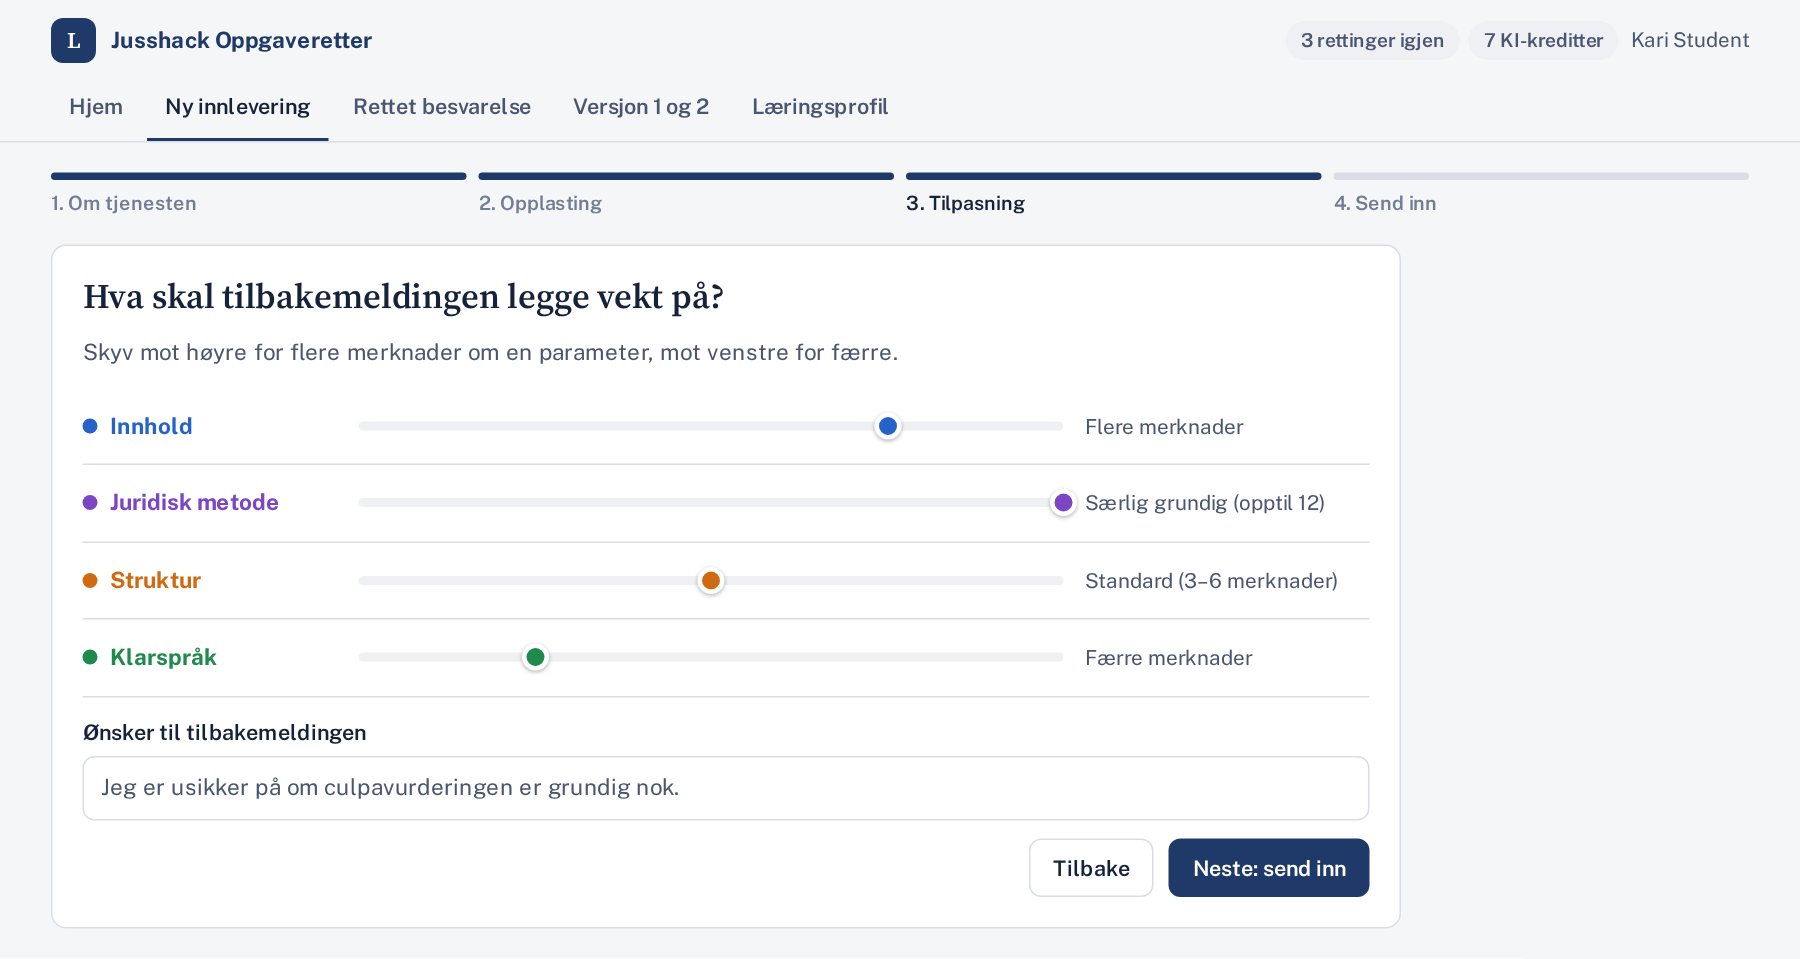Viewport: 1800px width, 959px height.
Task: Focus the Ønsker til tilbakemeldingen text field
Action: click(x=725, y=788)
